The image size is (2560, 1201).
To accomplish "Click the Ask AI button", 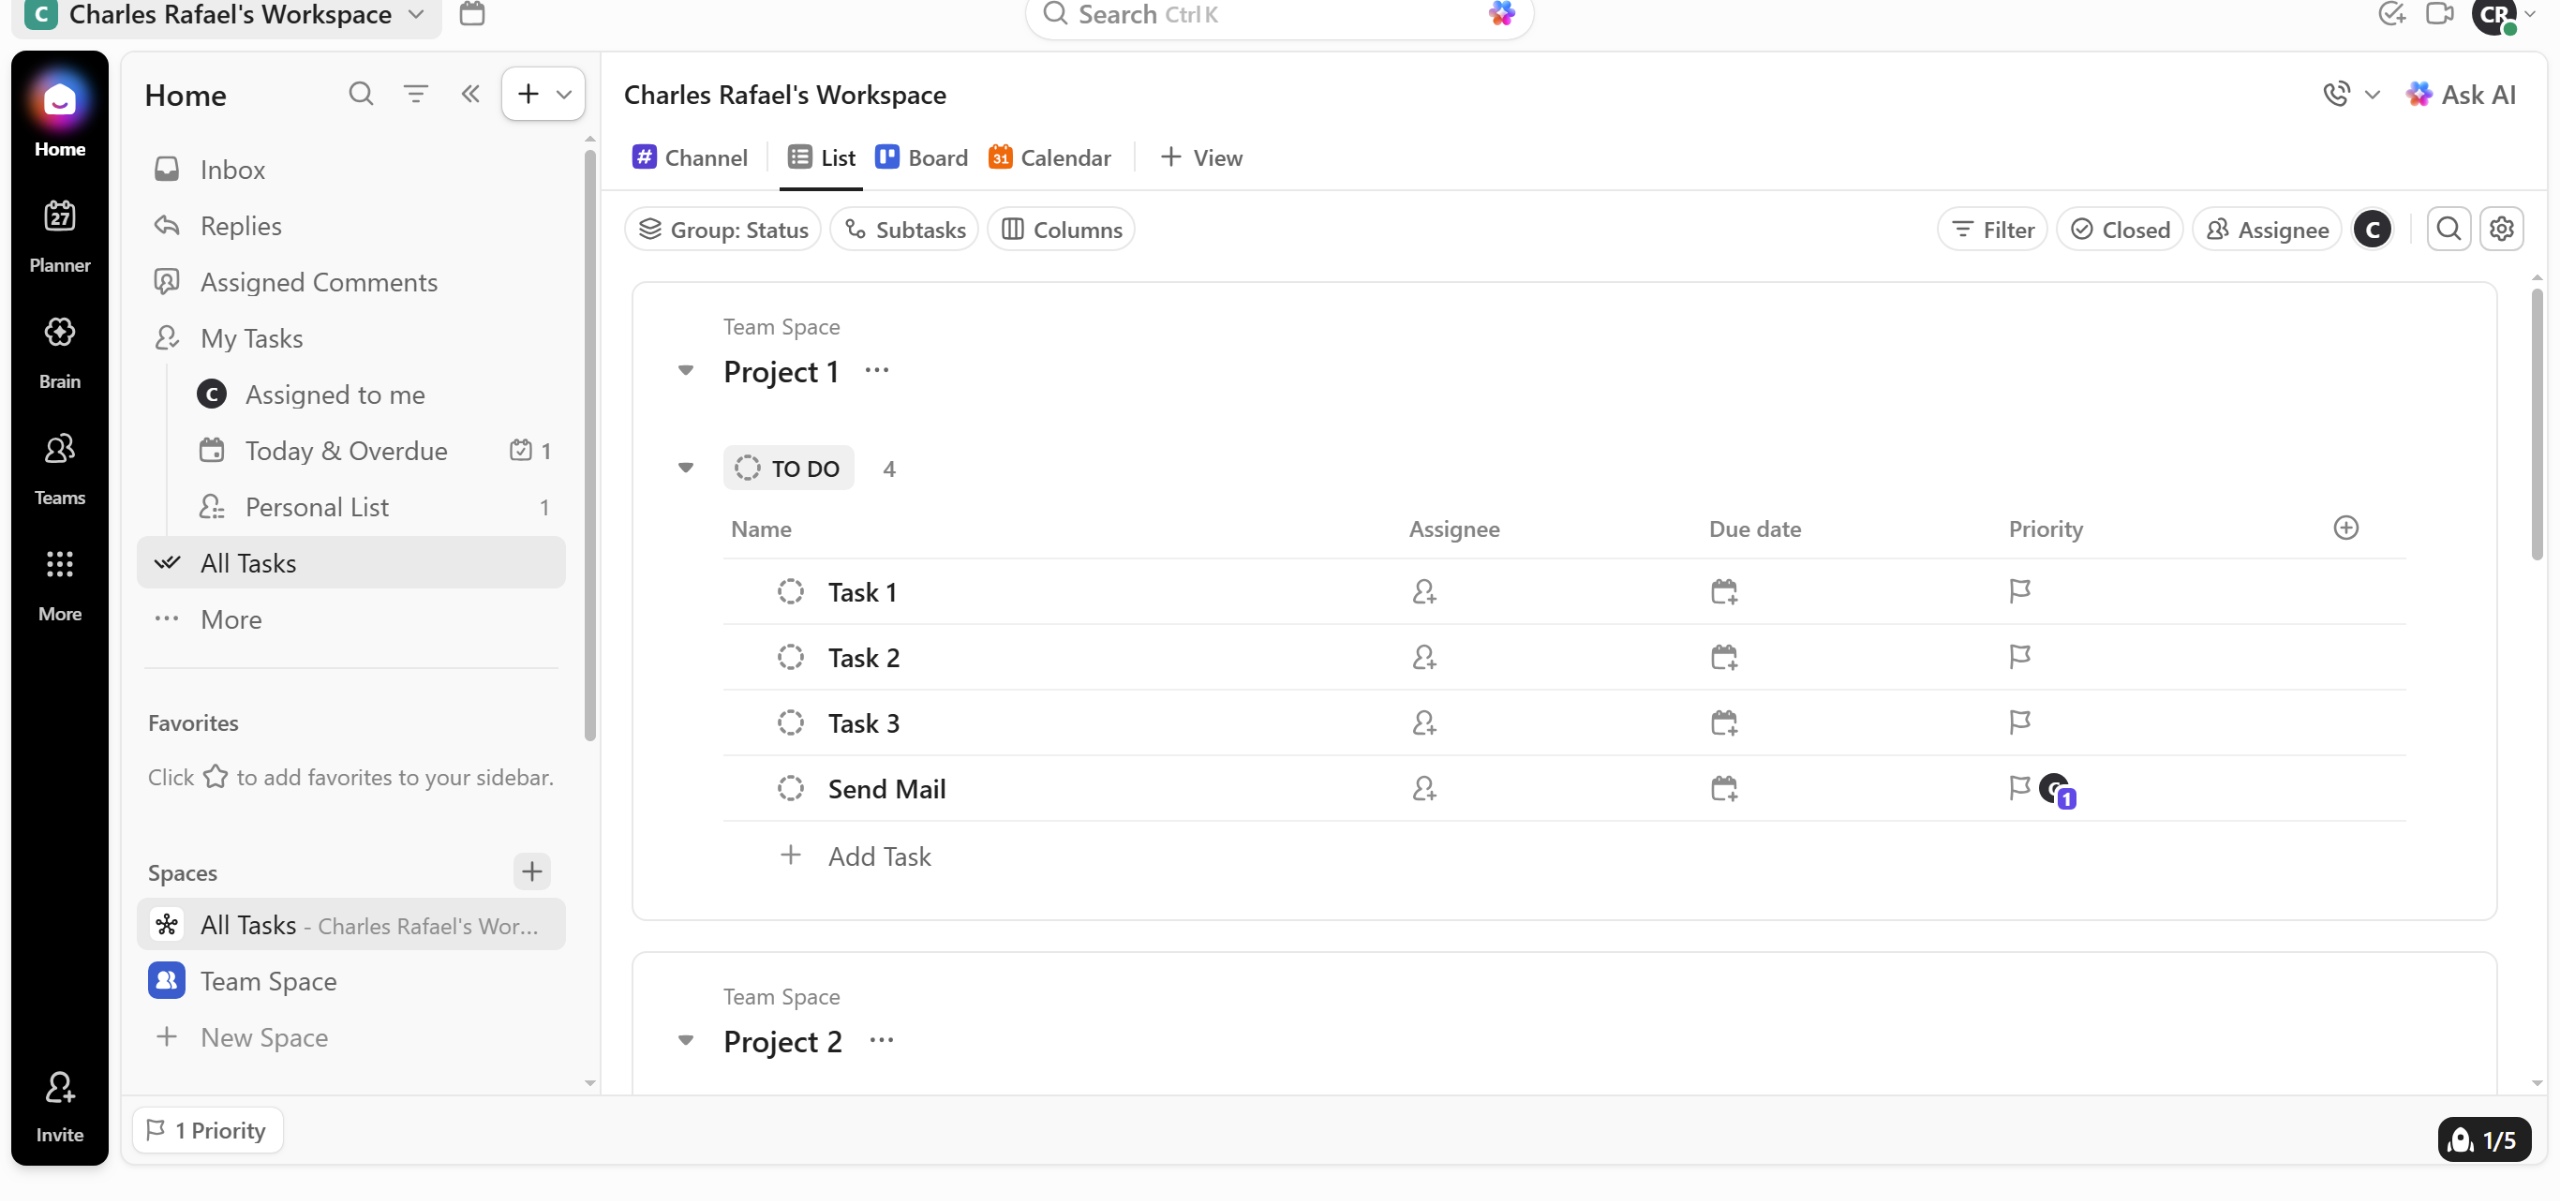I will click(x=2461, y=95).
